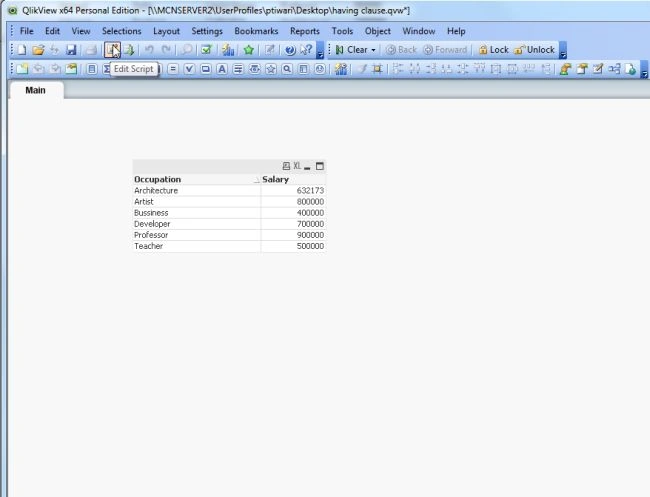Image resolution: width=650 pixels, height=497 pixels.
Task: Open Current Selections with the green checkmark icon
Action: pyautogui.click(x=206, y=50)
